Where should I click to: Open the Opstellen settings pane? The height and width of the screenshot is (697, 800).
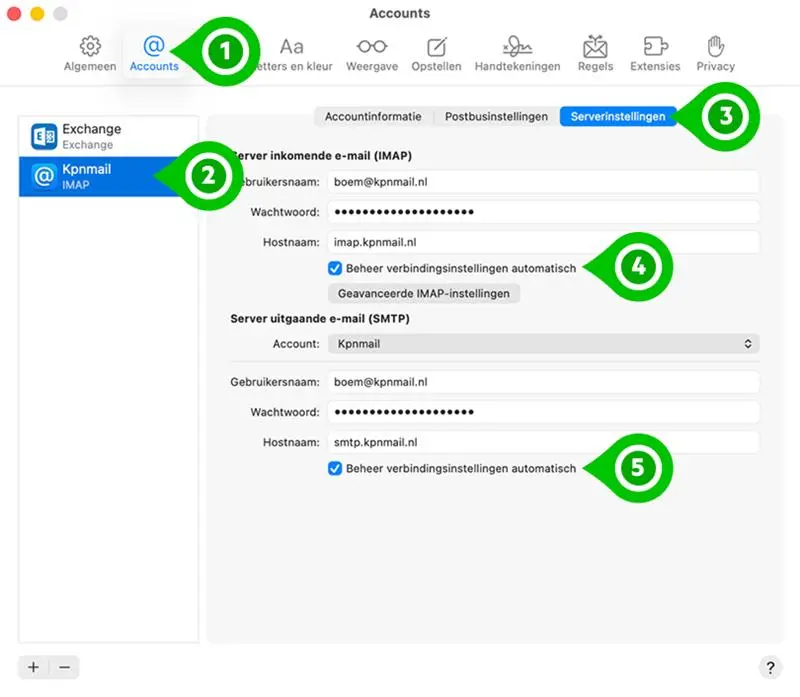tap(436, 52)
